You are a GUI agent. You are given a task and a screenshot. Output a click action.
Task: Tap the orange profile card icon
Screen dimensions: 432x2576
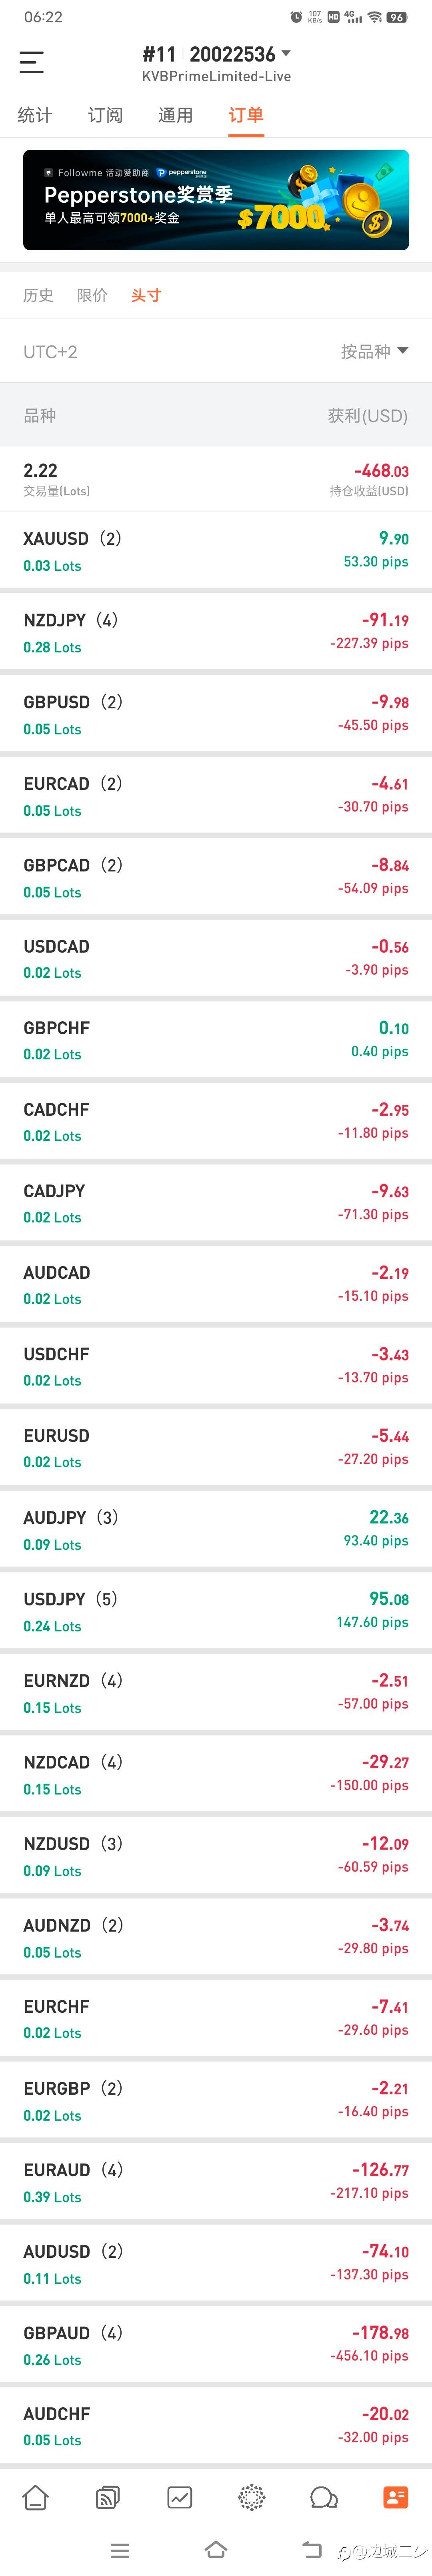pyautogui.click(x=396, y=2497)
